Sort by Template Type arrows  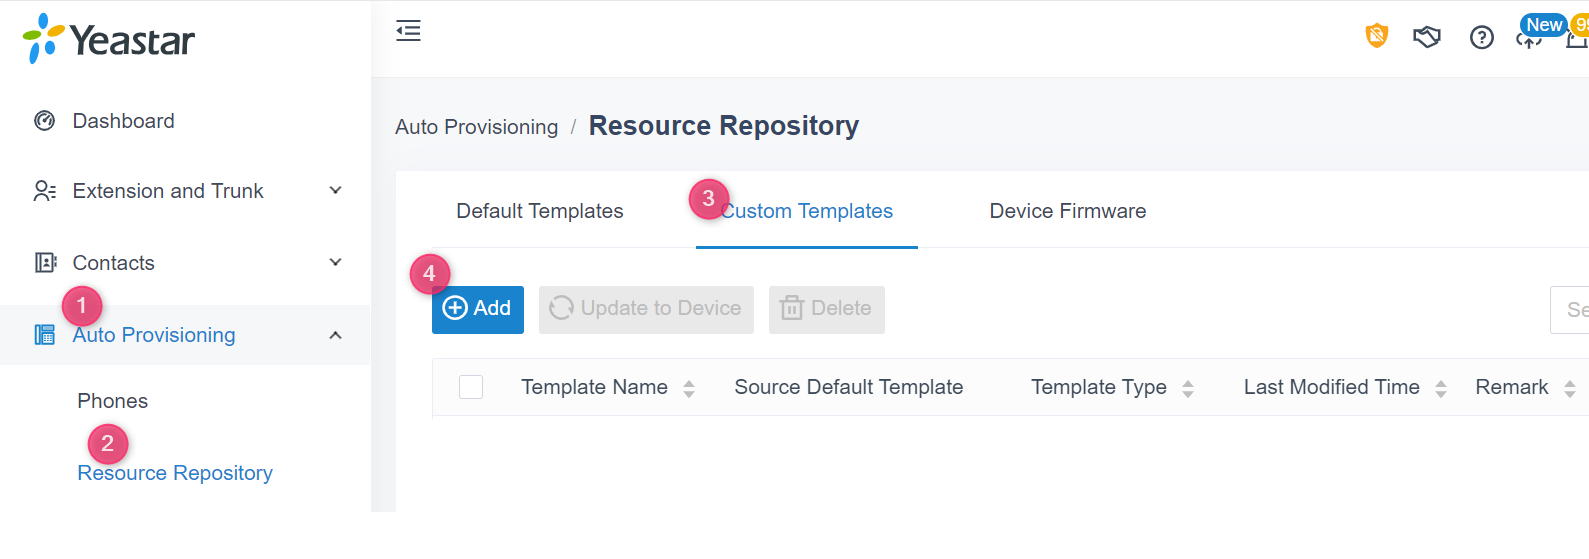coord(1188,388)
